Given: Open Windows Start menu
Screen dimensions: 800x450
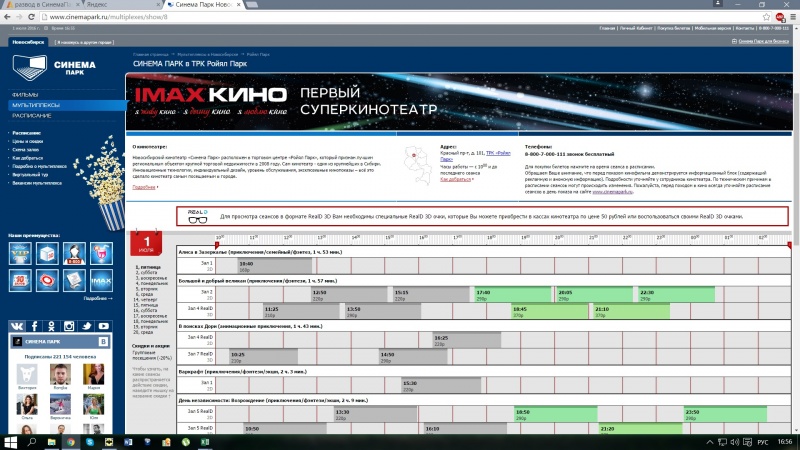Looking at the screenshot, I should [x=9, y=441].
